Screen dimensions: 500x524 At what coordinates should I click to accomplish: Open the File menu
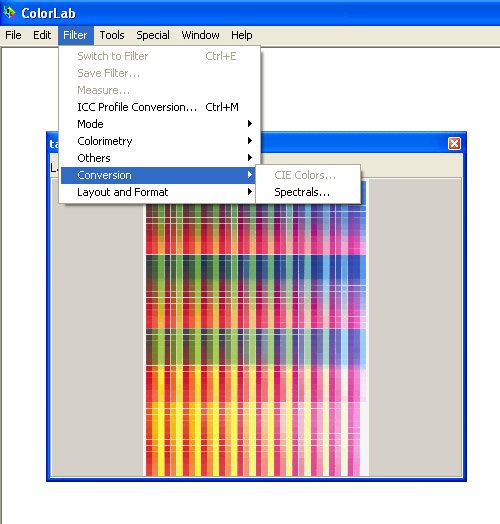pyautogui.click(x=13, y=35)
